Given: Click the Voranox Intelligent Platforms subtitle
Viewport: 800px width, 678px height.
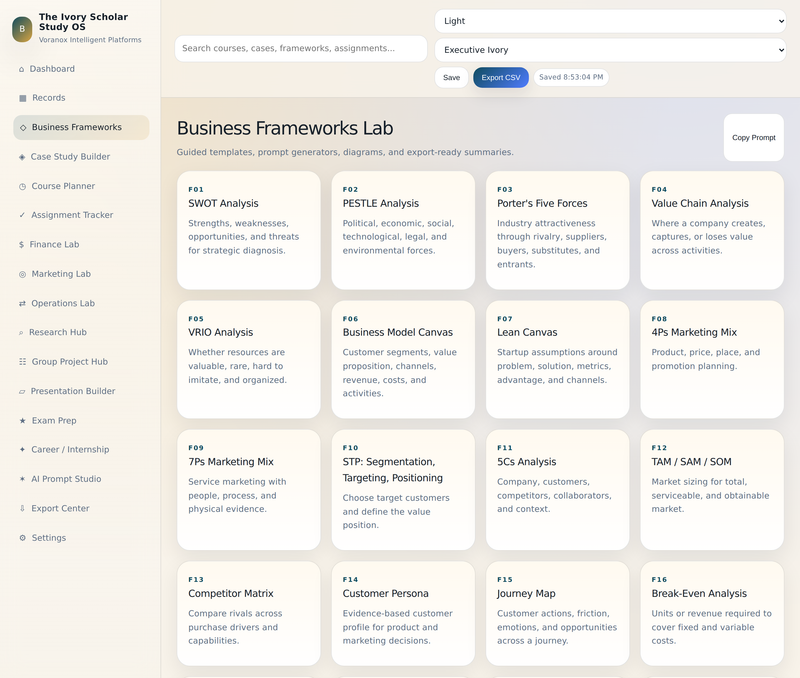Looking at the screenshot, I should point(90,40).
